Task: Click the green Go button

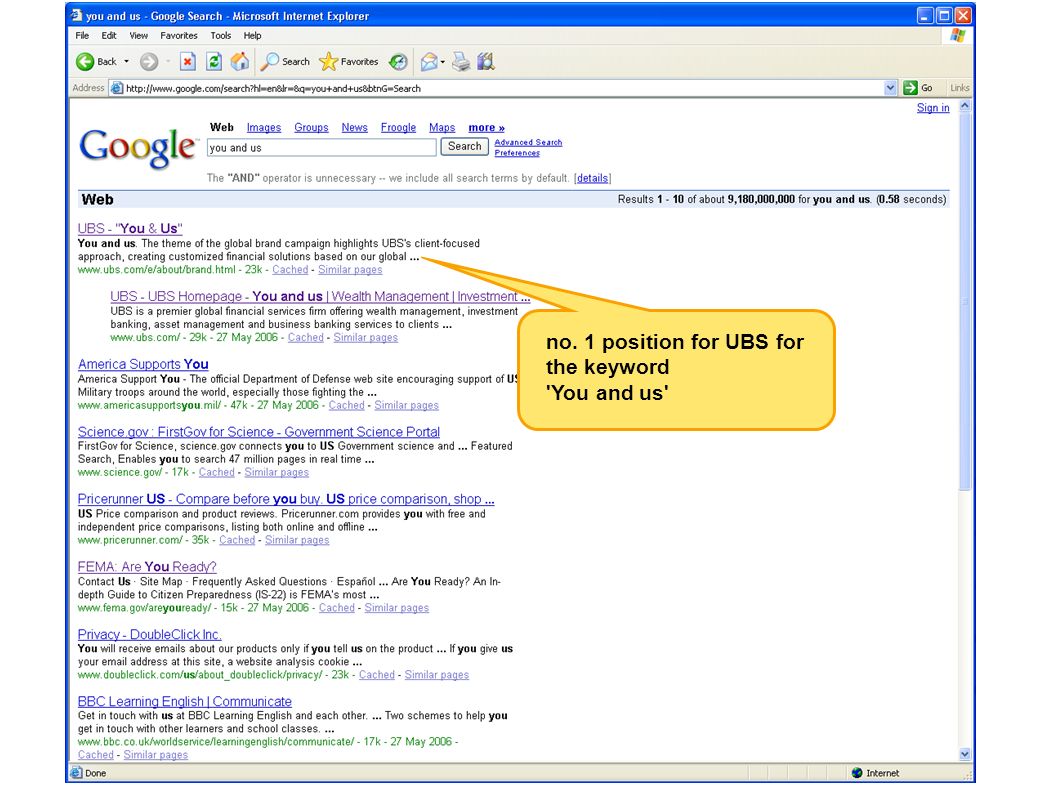Action: pyautogui.click(x=919, y=88)
